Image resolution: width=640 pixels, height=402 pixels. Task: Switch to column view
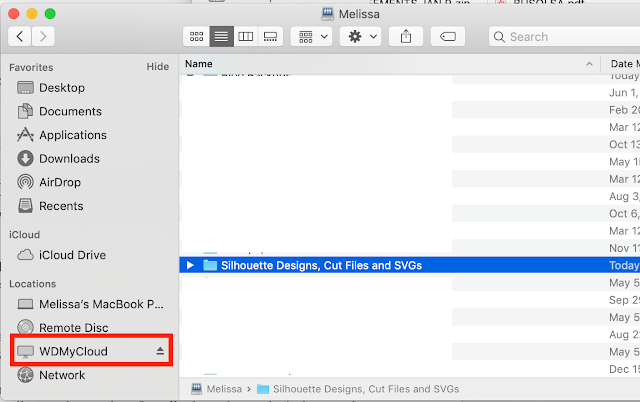246,37
